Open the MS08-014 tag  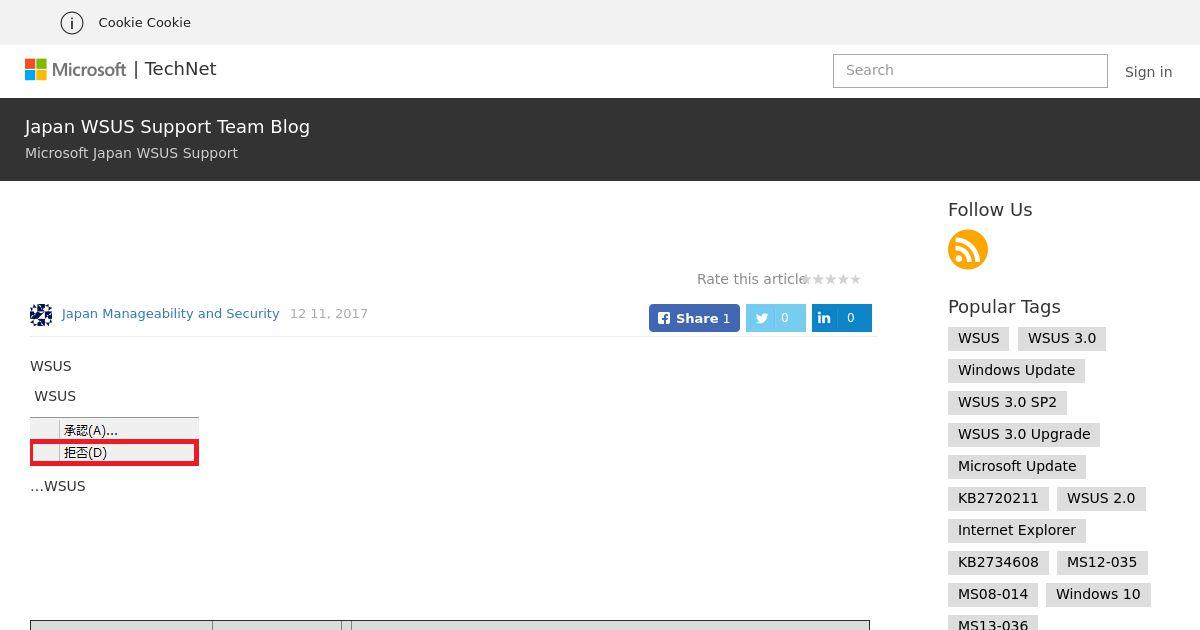[x=993, y=595]
